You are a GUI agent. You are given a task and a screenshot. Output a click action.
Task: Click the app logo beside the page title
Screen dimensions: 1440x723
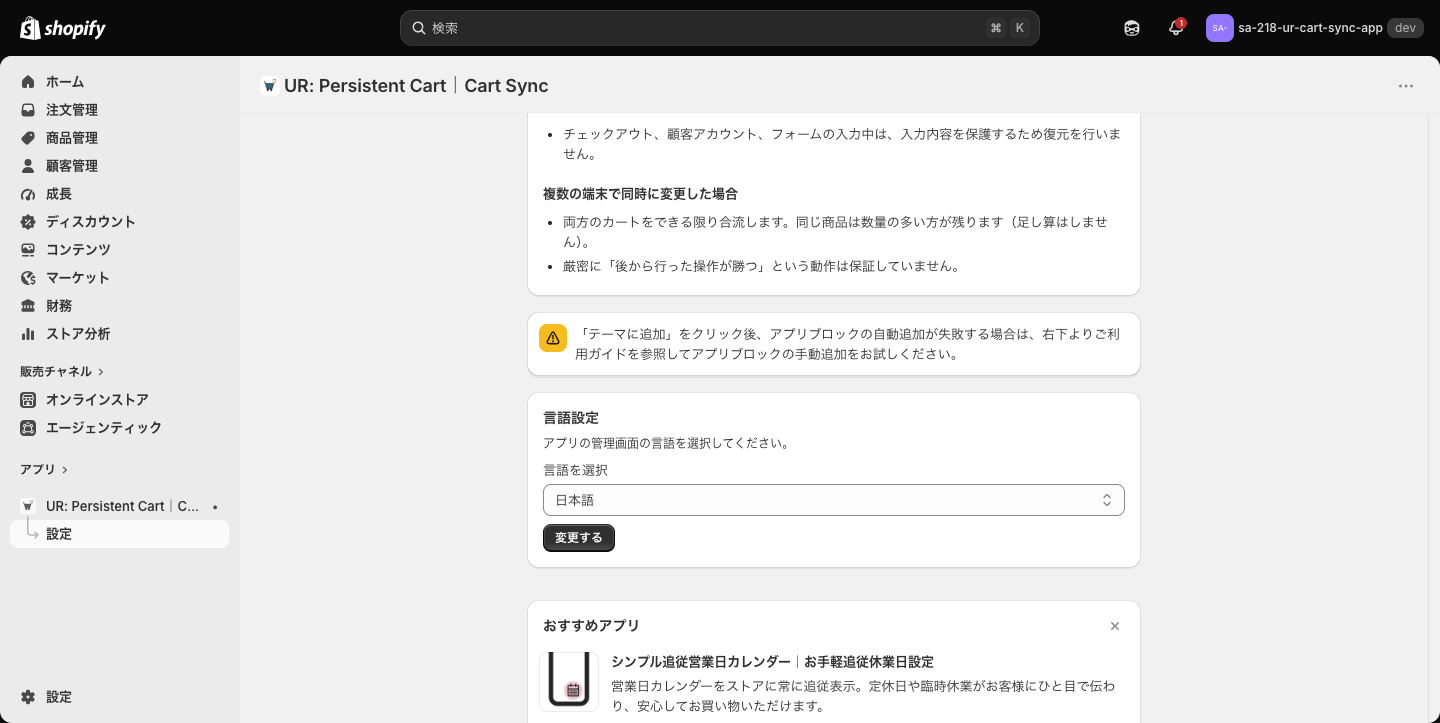coord(269,86)
